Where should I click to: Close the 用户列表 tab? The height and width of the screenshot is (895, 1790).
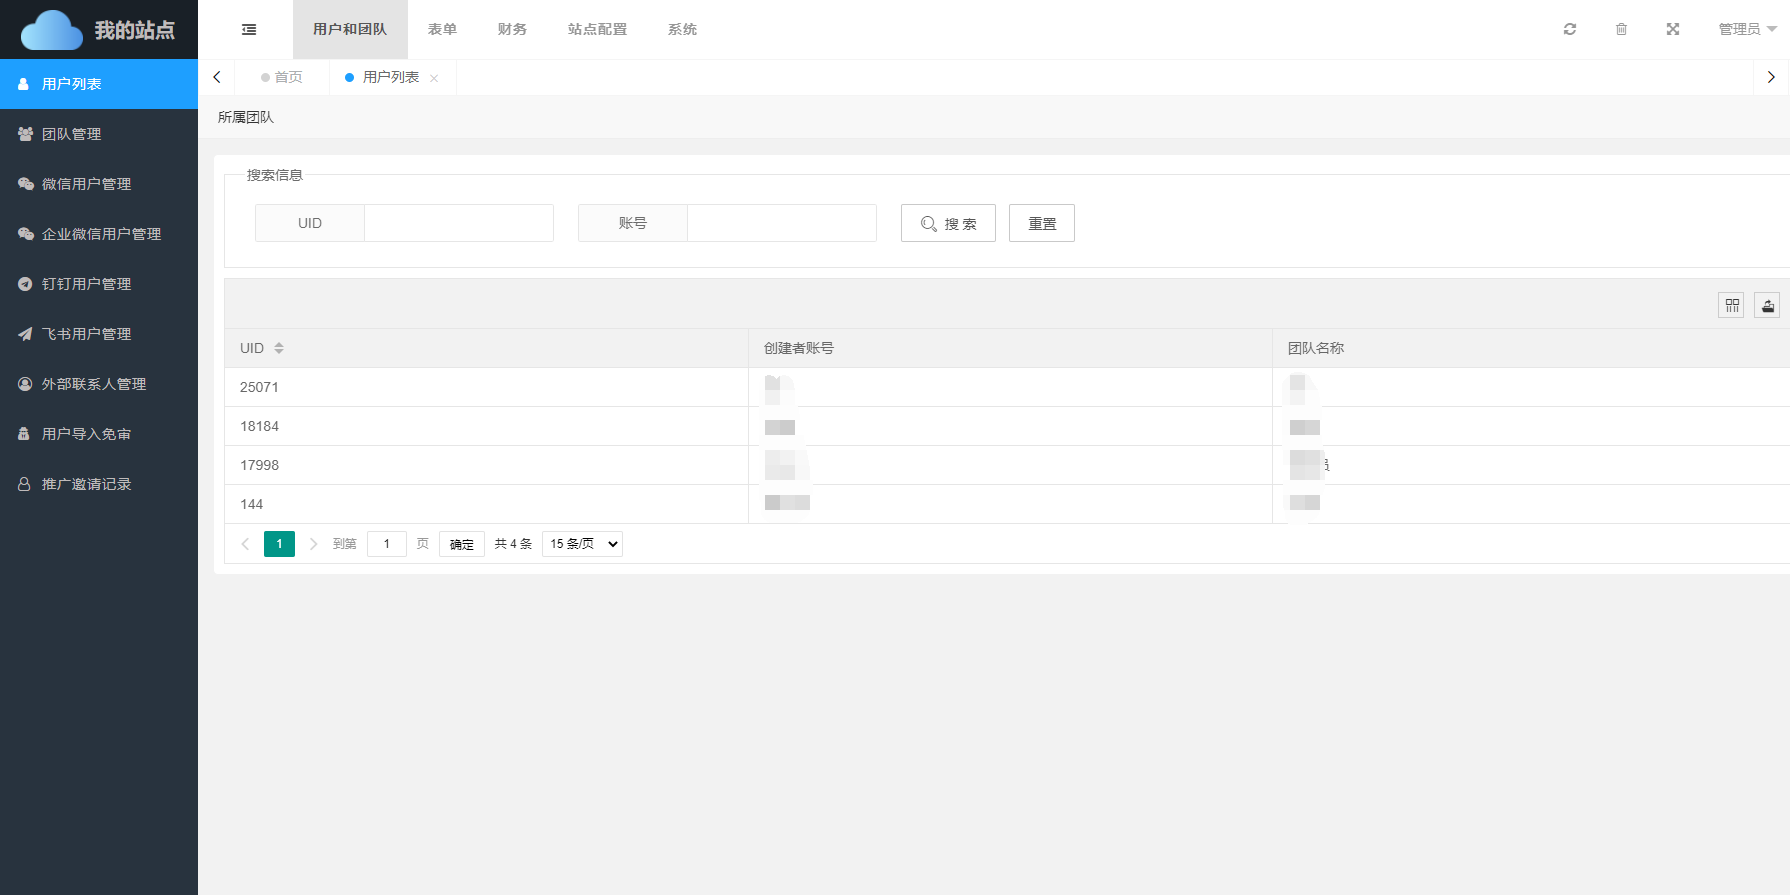[x=434, y=78]
